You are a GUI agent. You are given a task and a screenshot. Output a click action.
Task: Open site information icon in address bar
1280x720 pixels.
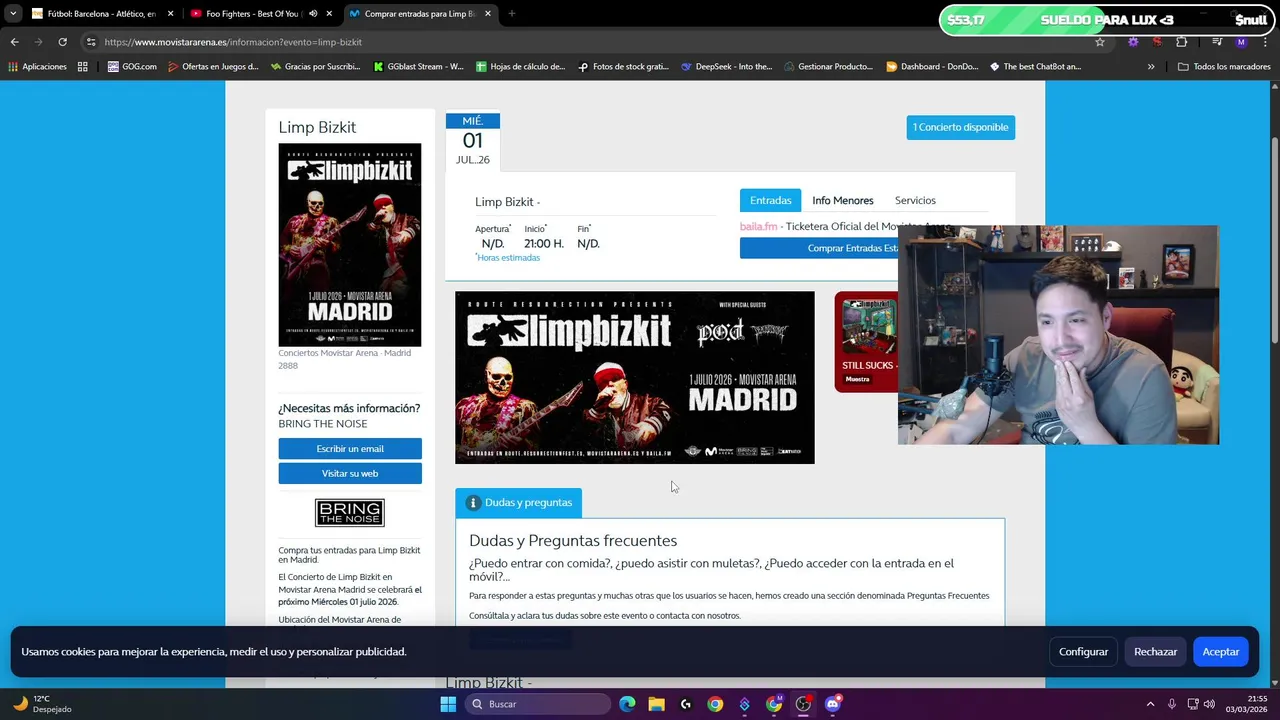pyautogui.click(x=91, y=42)
